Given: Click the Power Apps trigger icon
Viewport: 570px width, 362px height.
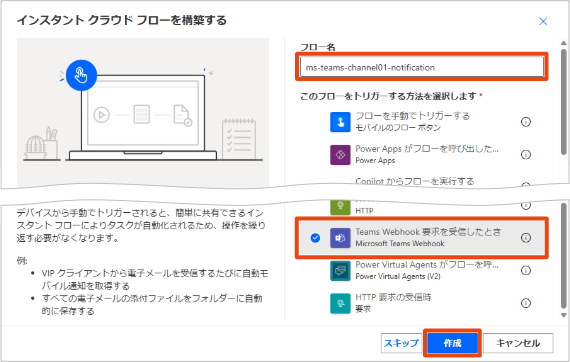Looking at the screenshot, I should tap(340, 154).
